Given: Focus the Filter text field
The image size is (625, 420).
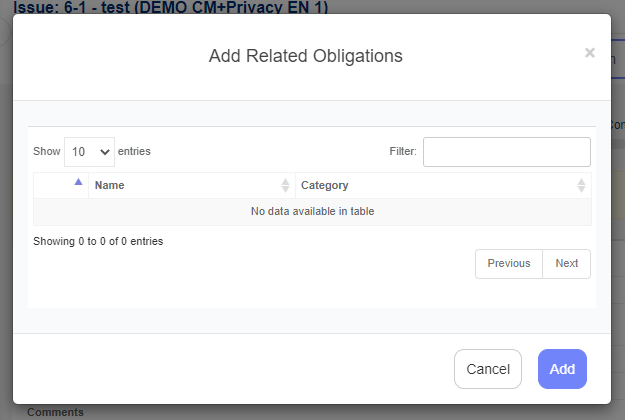Looking at the screenshot, I should [507, 152].
